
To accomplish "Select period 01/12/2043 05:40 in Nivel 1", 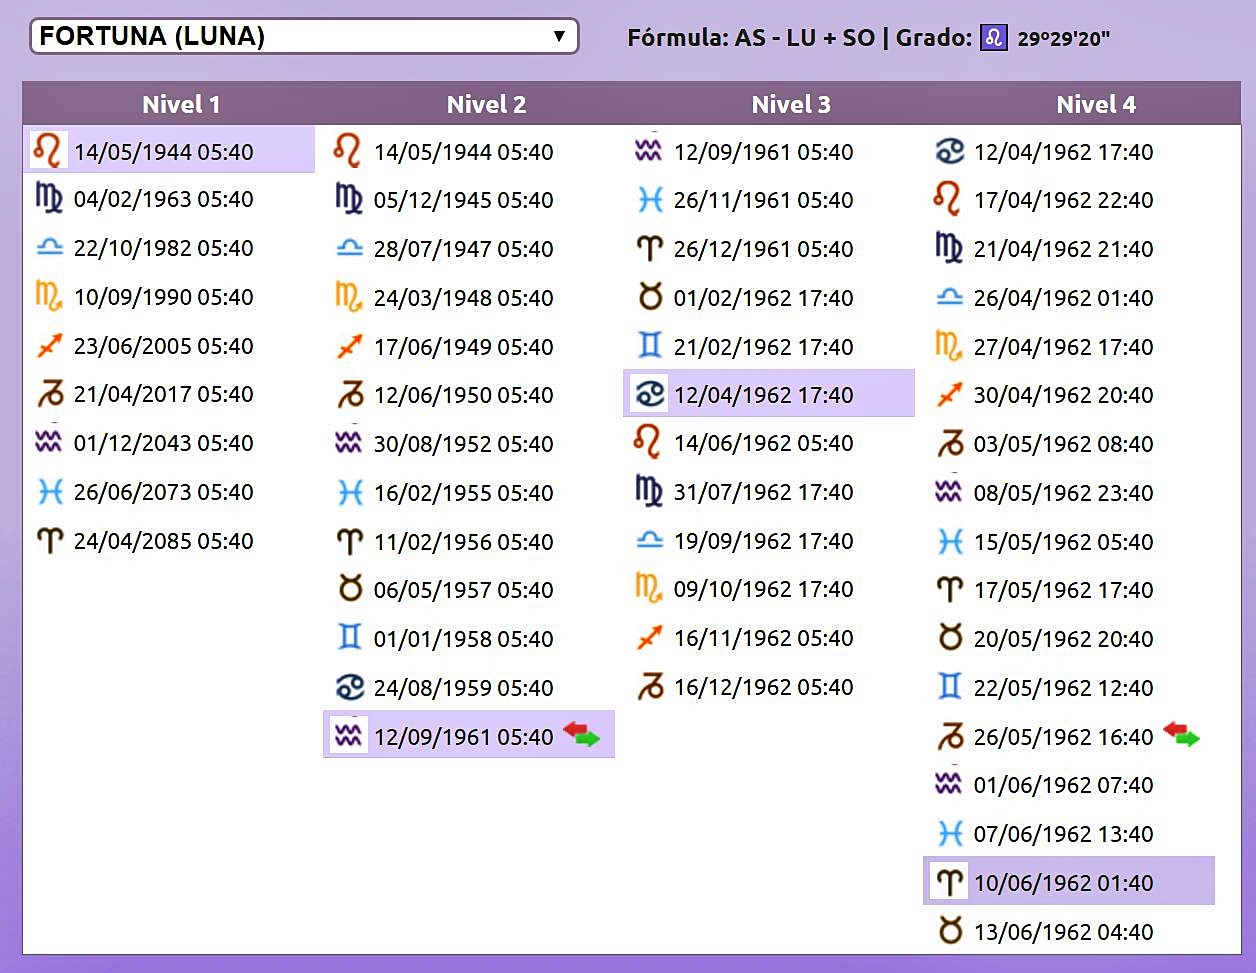I will [x=163, y=443].
